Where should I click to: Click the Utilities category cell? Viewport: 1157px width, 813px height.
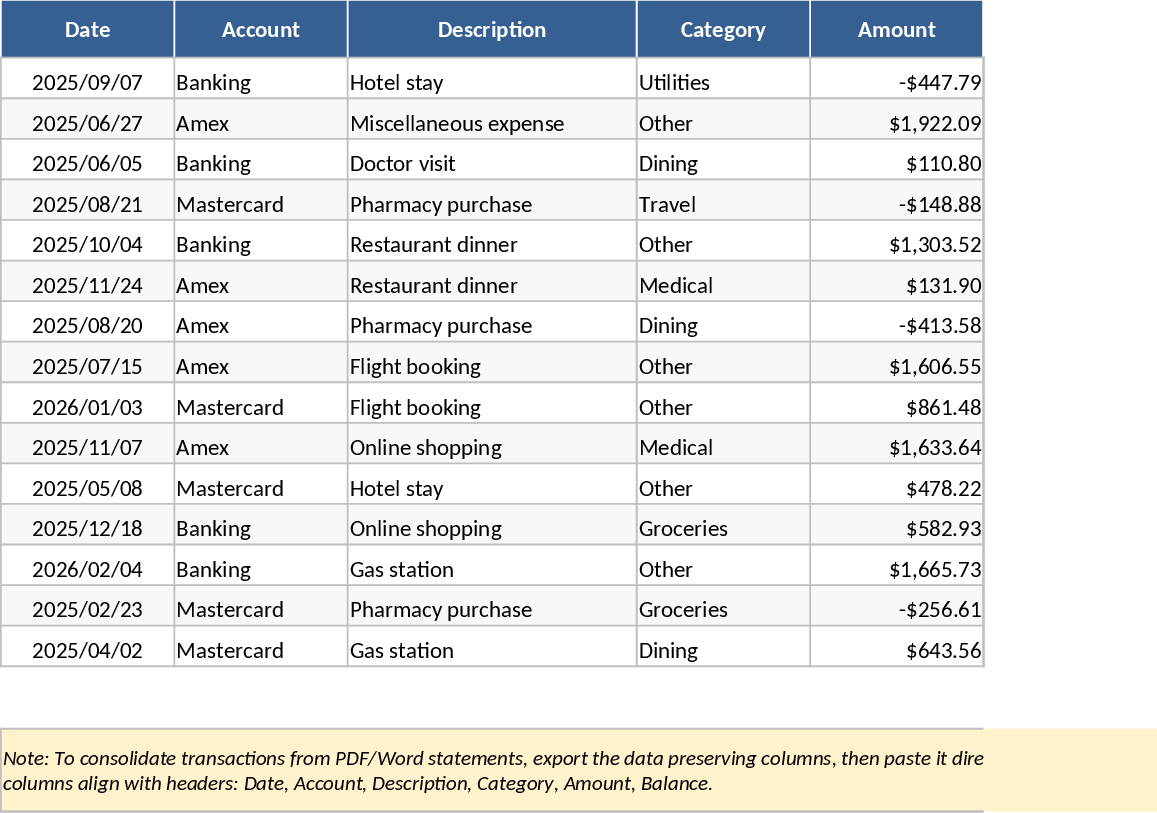tap(722, 83)
